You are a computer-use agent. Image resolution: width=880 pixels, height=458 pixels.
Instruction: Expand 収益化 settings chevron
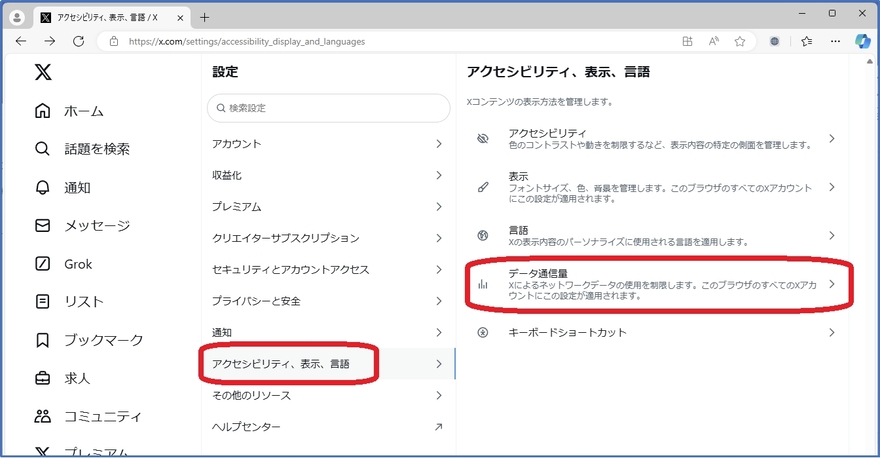coord(439,175)
